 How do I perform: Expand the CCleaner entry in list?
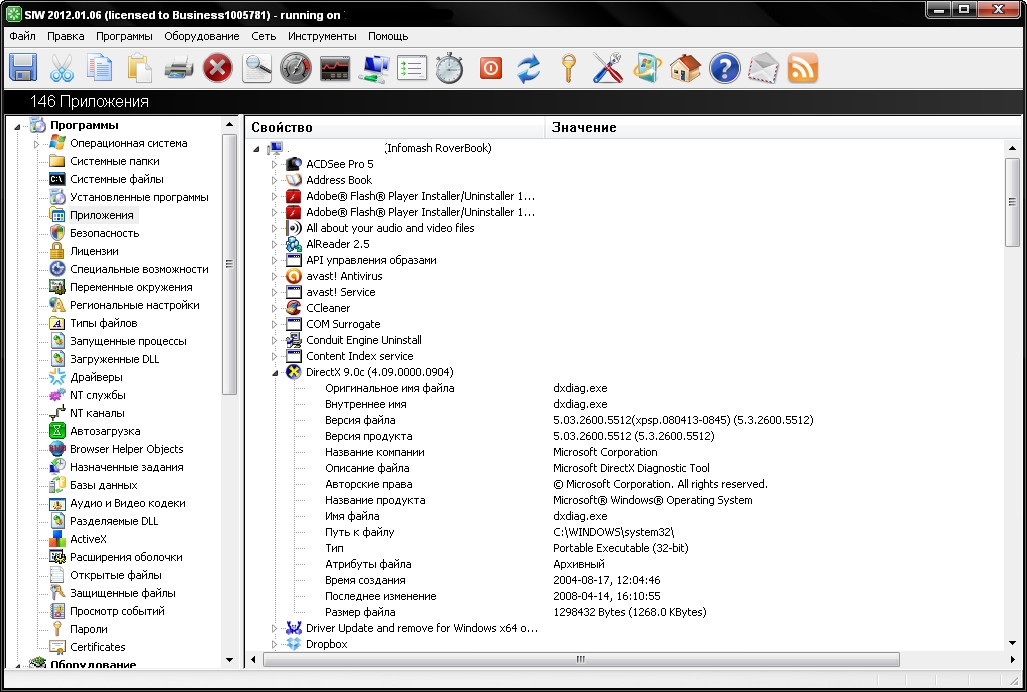[275, 308]
